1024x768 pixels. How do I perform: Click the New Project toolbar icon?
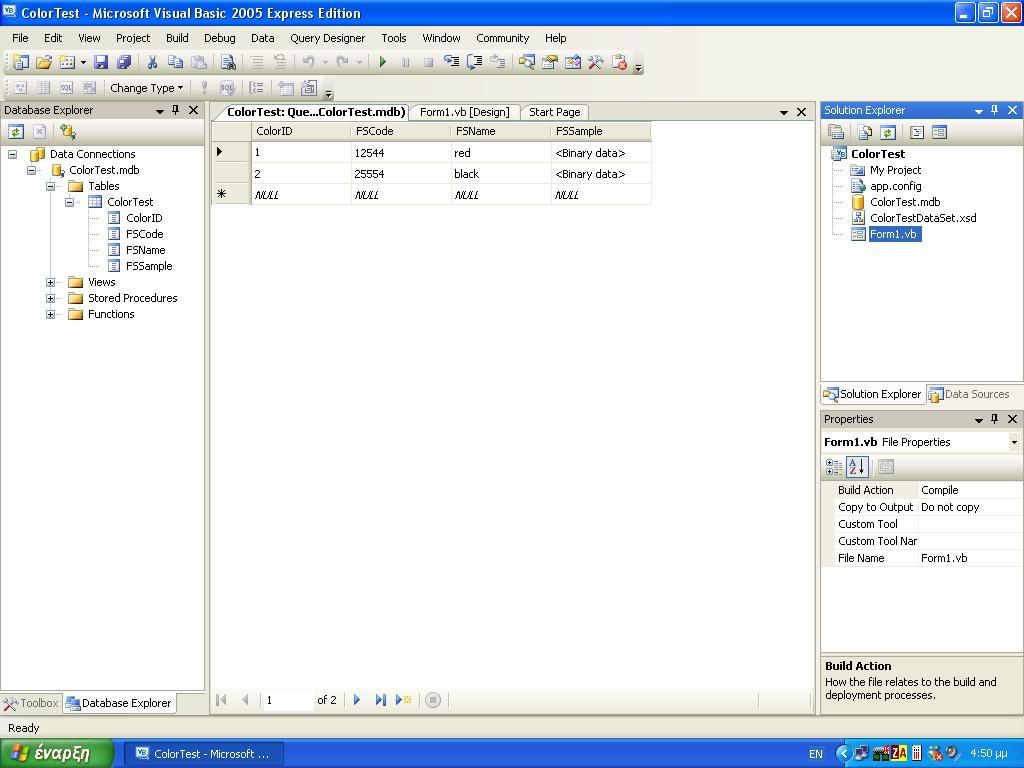click(21, 62)
